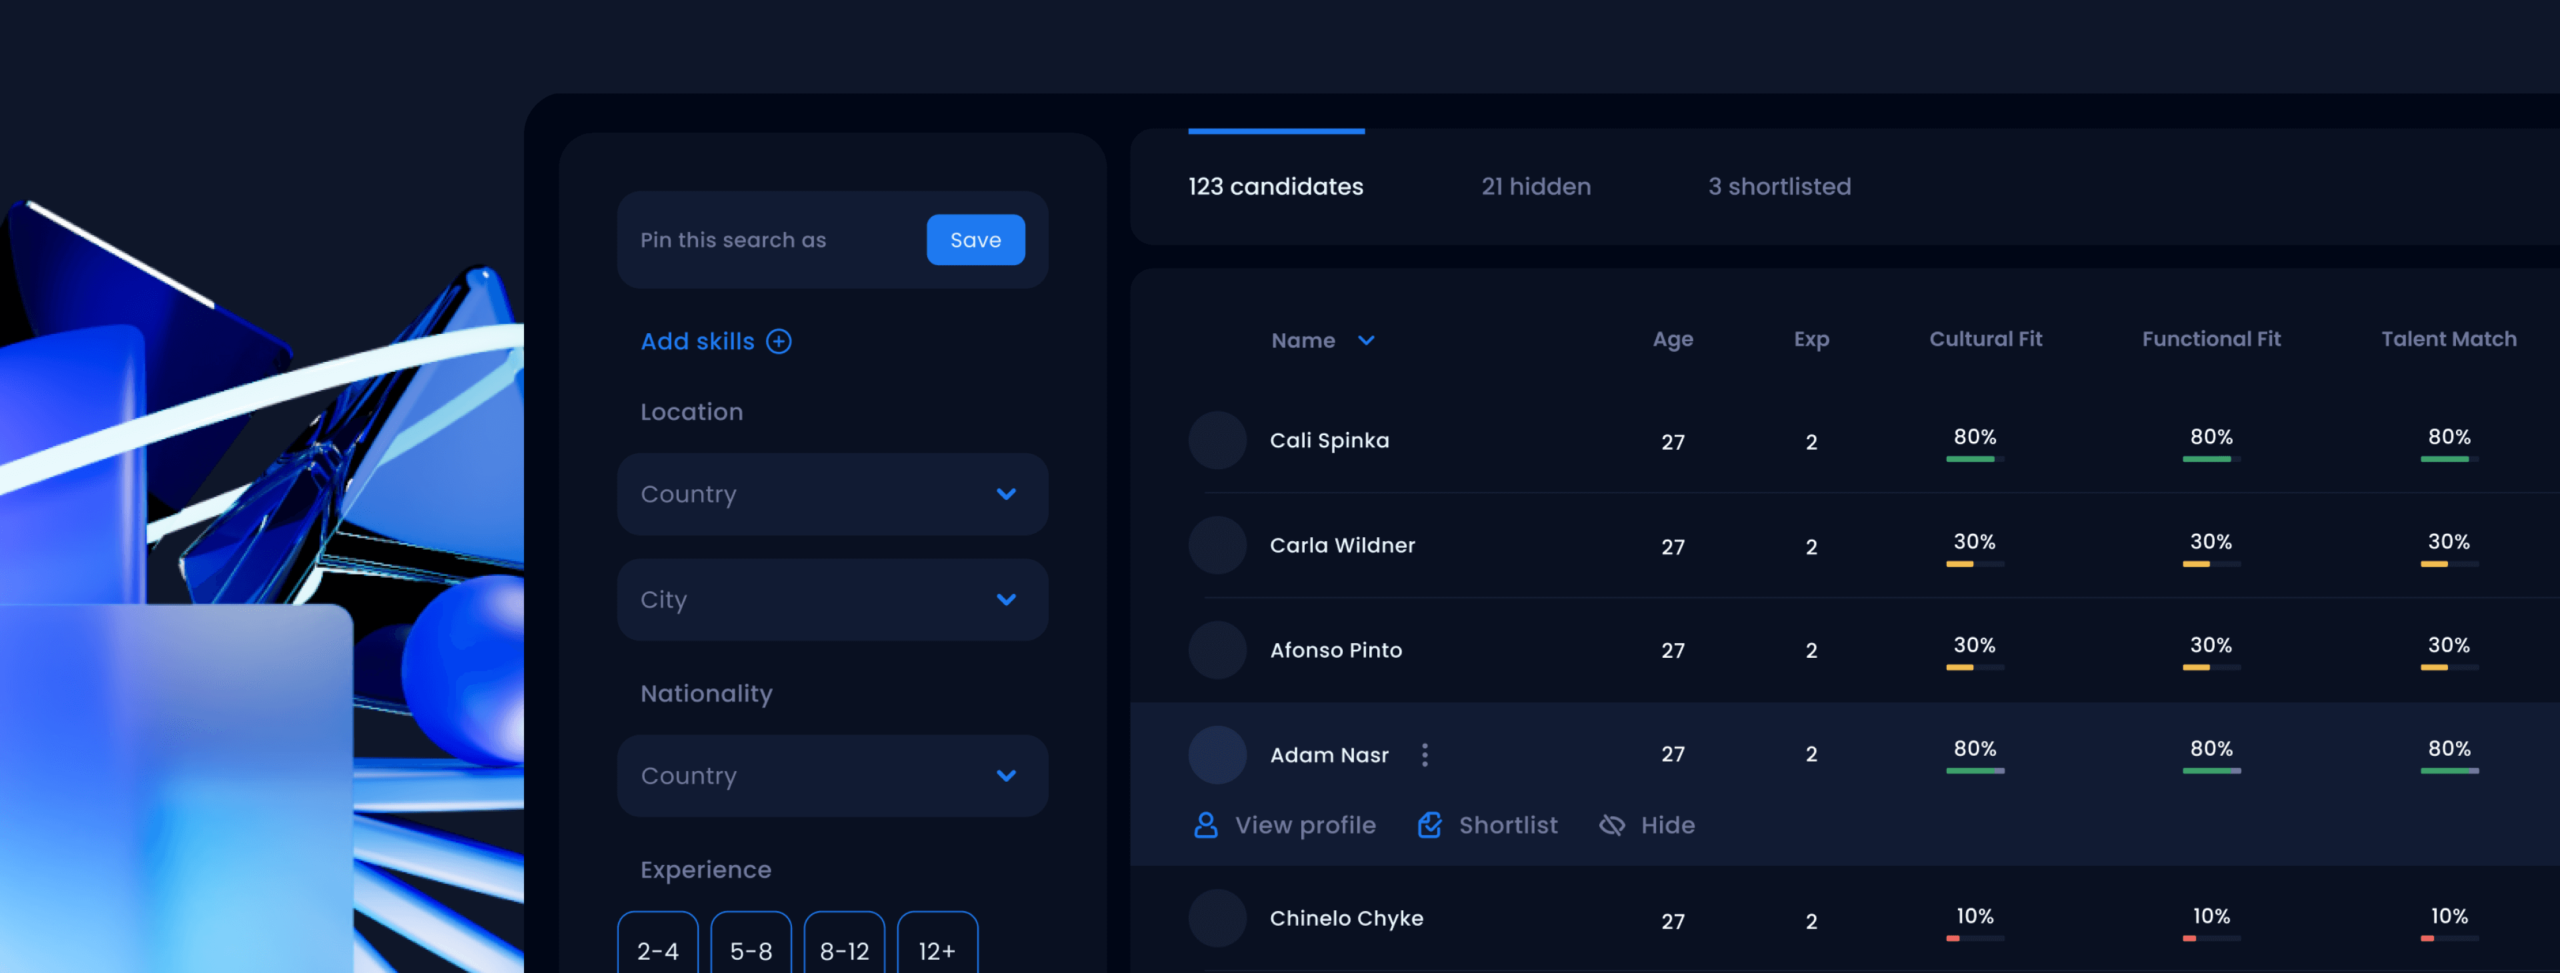The image size is (2560, 973).
Task: Click the View profile person icon
Action: point(1205,825)
